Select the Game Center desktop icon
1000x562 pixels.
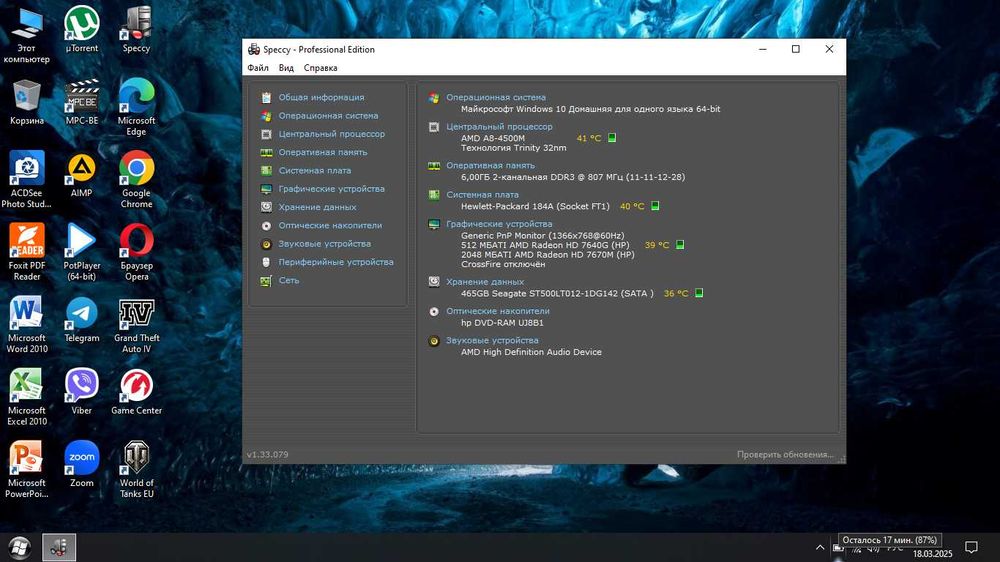[136, 393]
